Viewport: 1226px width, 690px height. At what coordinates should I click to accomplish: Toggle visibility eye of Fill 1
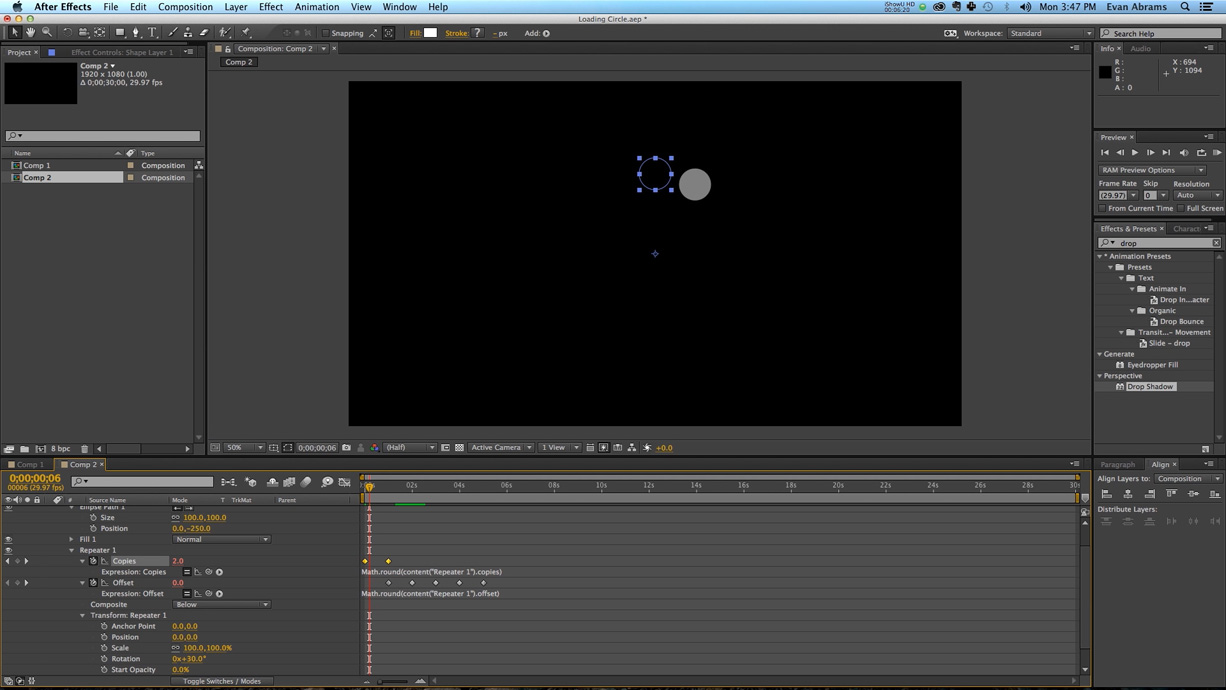pos(8,539)
